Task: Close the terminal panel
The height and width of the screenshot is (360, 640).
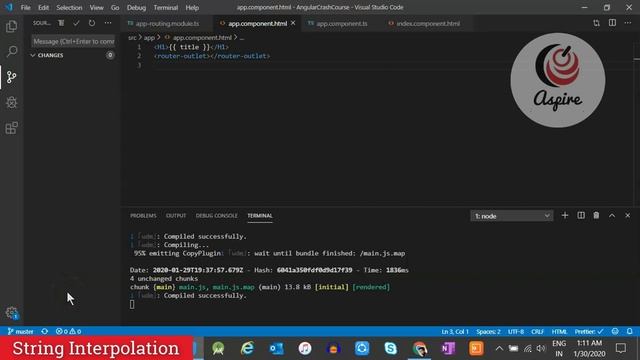Action: click(628, 216)
